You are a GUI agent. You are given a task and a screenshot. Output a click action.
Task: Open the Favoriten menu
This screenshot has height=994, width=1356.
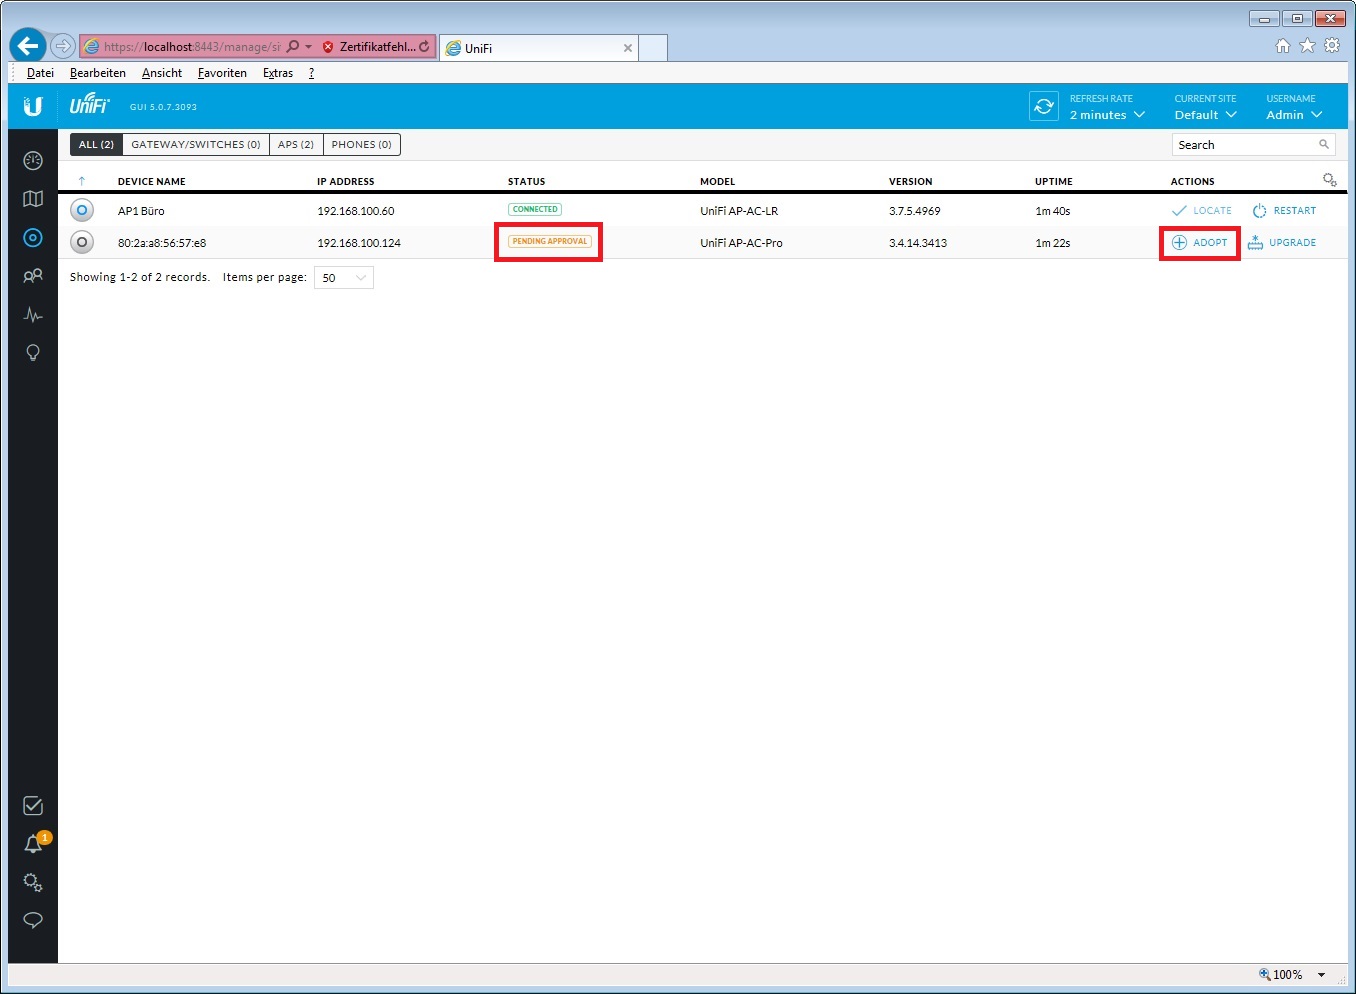click(222, 73)
